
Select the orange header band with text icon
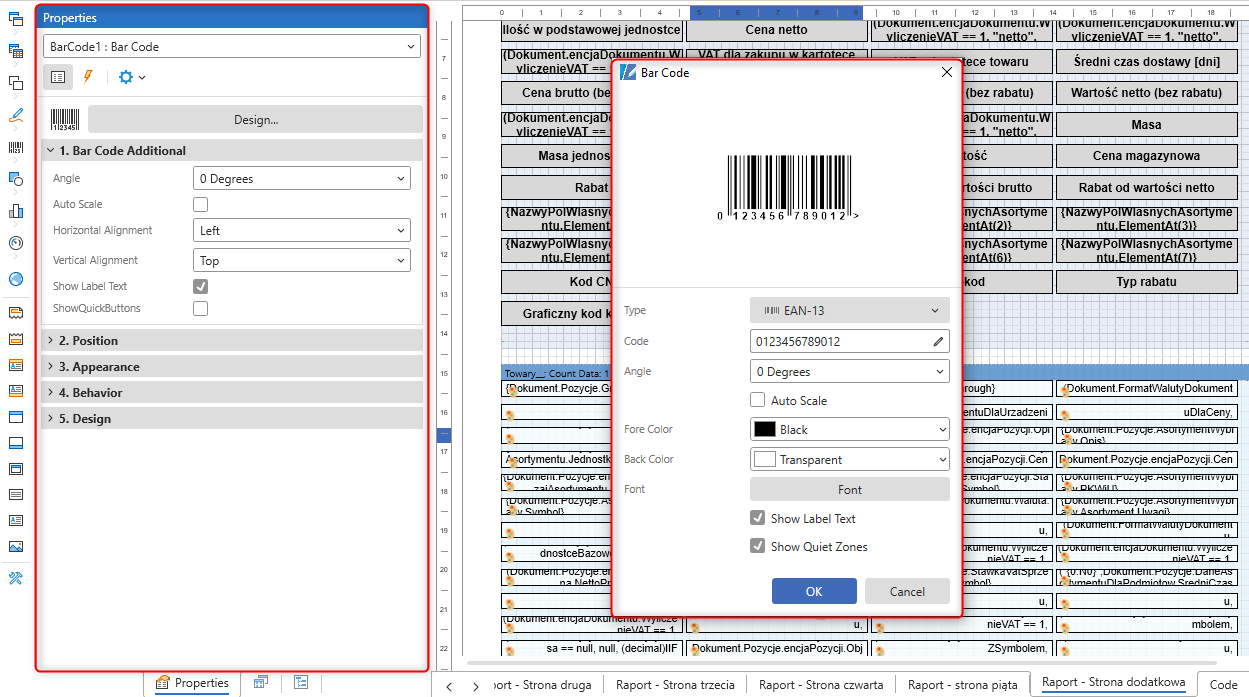tap(16, 365)
